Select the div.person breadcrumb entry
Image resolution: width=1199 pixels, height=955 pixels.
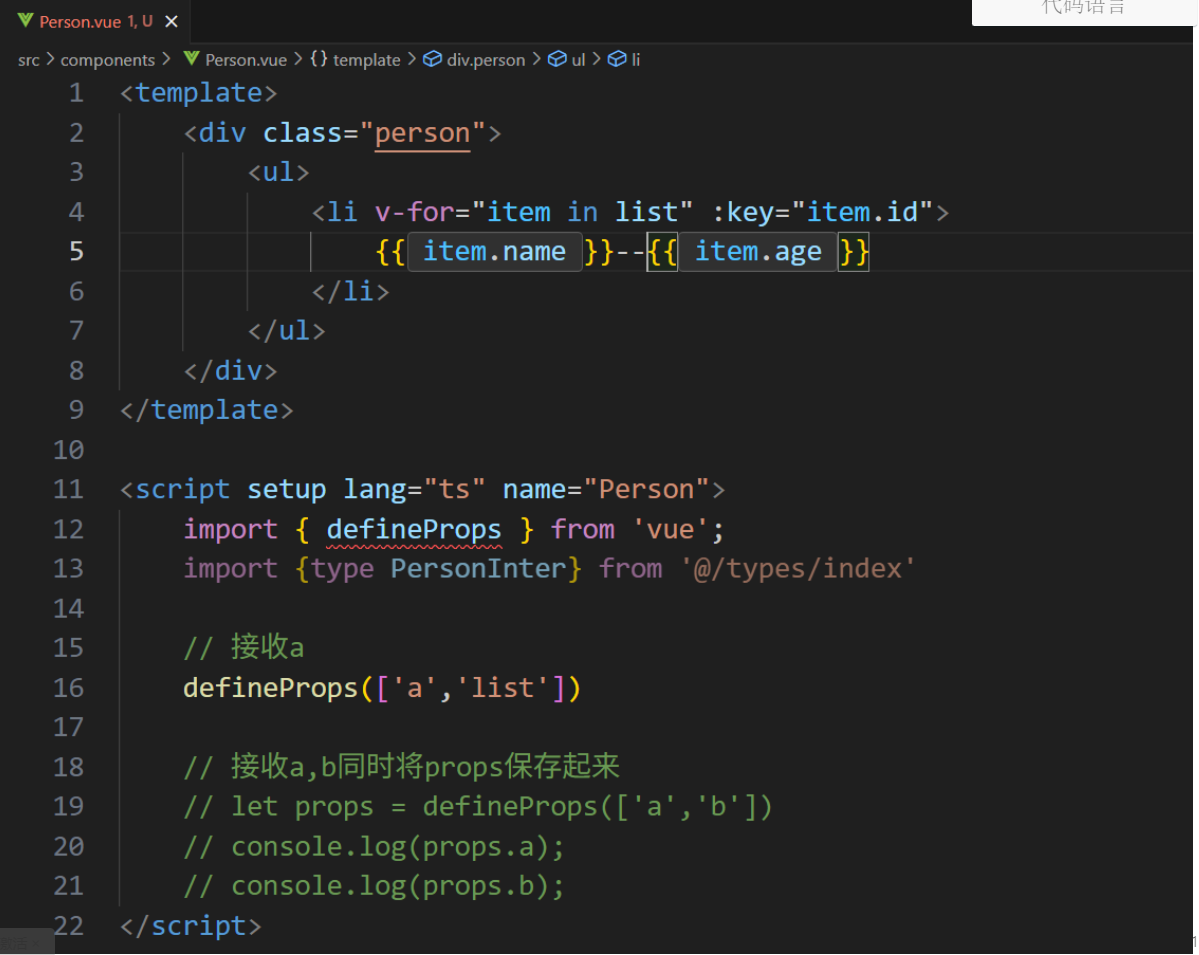tap(486, 60)
